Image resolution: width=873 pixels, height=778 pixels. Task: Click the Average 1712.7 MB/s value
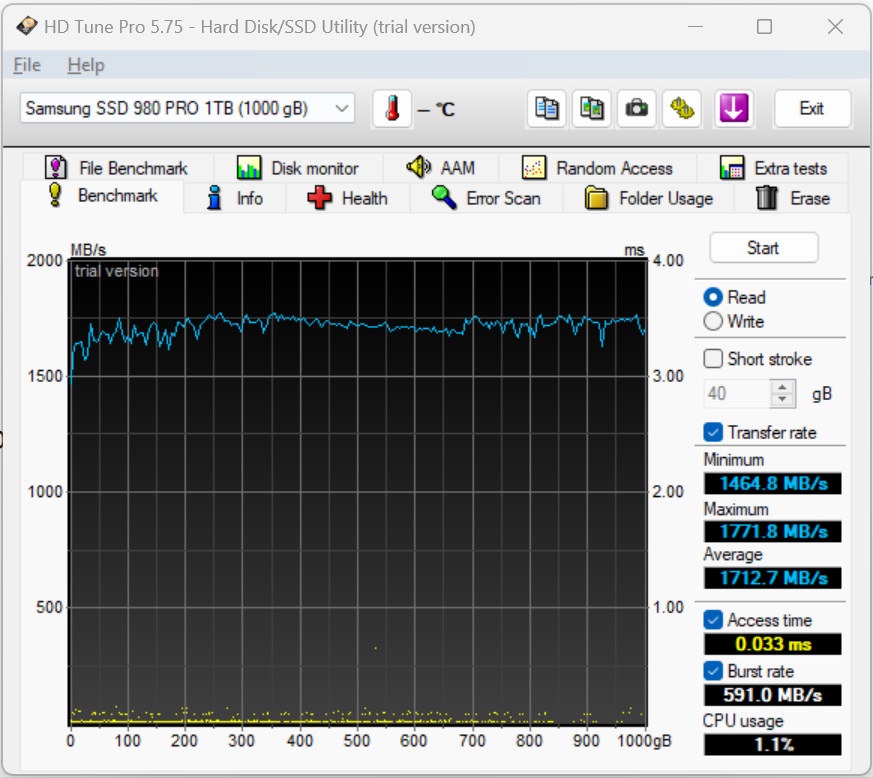[x=773, y=578]
